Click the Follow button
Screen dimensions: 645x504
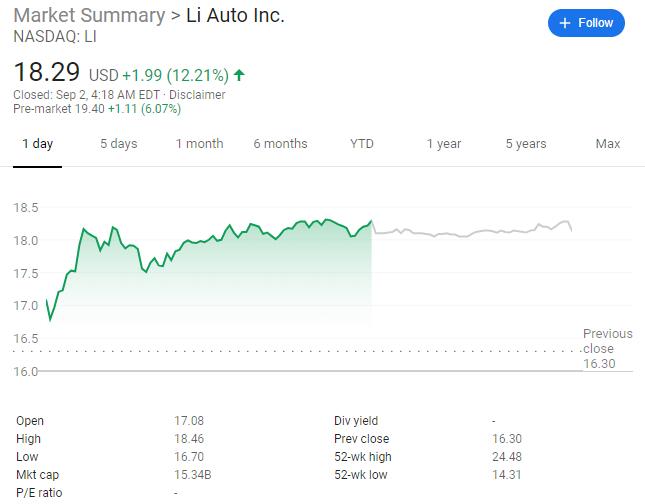tap(586, 23)
